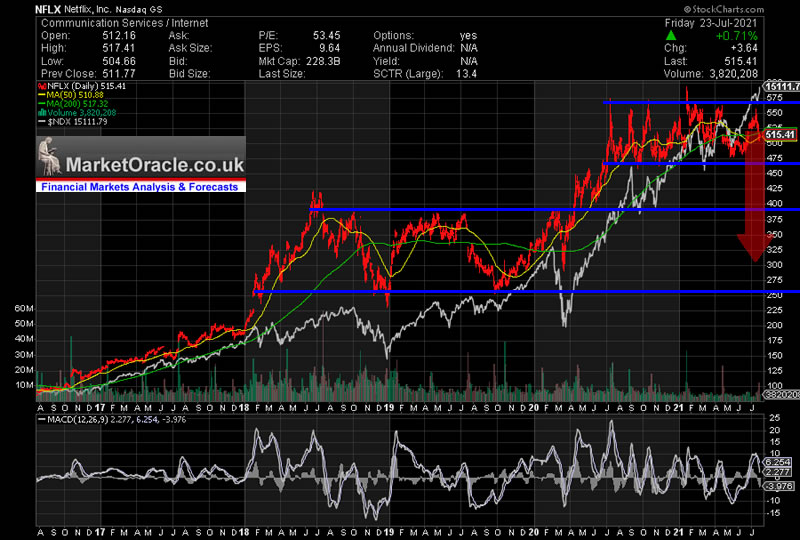The image size is (800, 540).
Task: Select 'Financial Markets Analysis & Forecasts' banner
Action: click(x=140, y=187)
